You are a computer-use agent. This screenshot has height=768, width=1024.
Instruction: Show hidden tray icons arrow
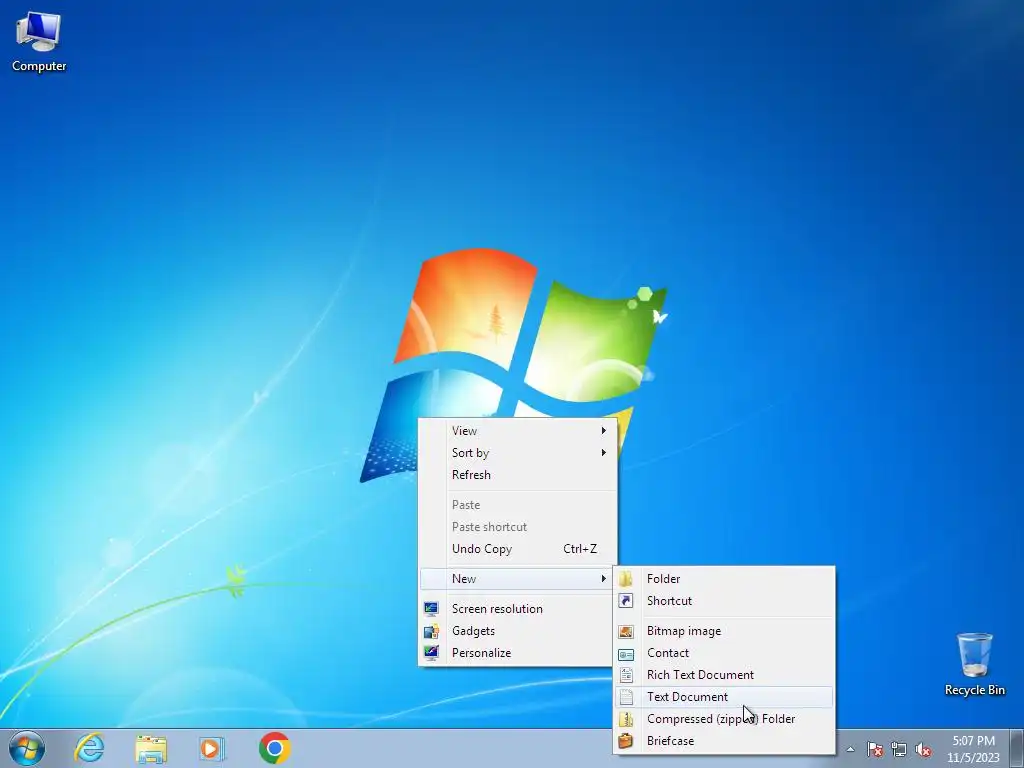pyautogui.click(x=850, y=749)
